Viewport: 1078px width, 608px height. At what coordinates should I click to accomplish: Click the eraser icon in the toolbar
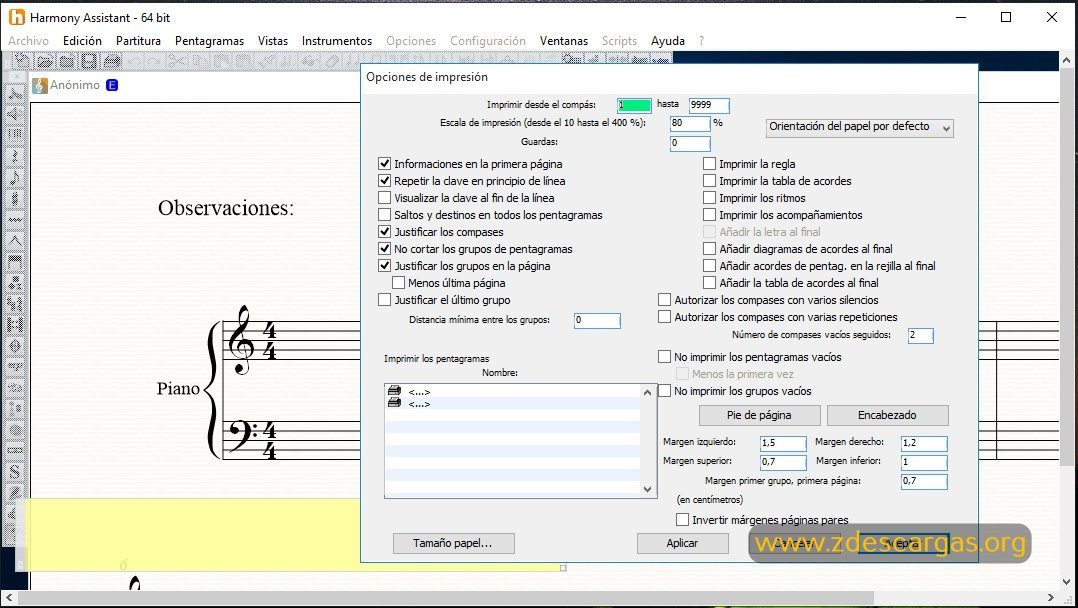pos(331,61)
